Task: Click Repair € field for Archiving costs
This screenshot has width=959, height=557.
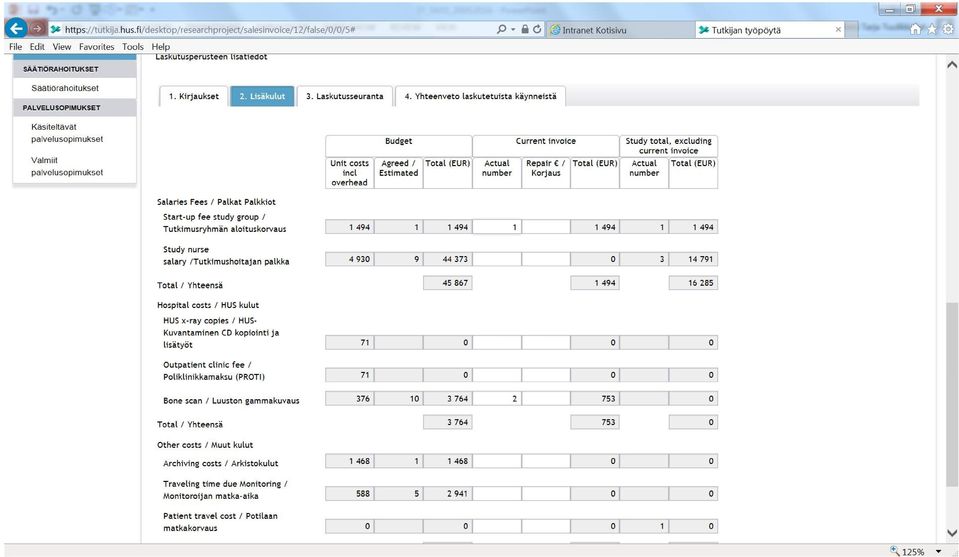Action: click(x=546, y=461)
